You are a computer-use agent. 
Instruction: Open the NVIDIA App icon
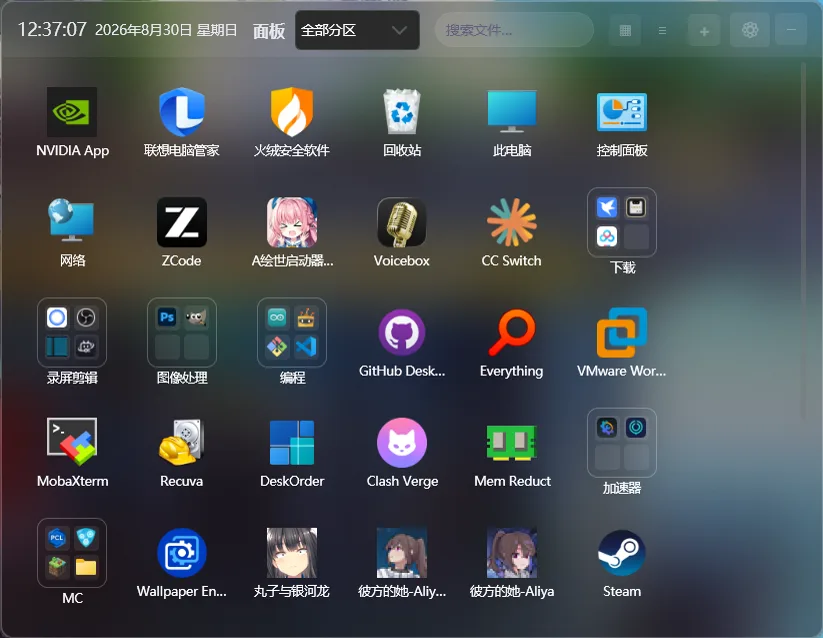(72, 112)
